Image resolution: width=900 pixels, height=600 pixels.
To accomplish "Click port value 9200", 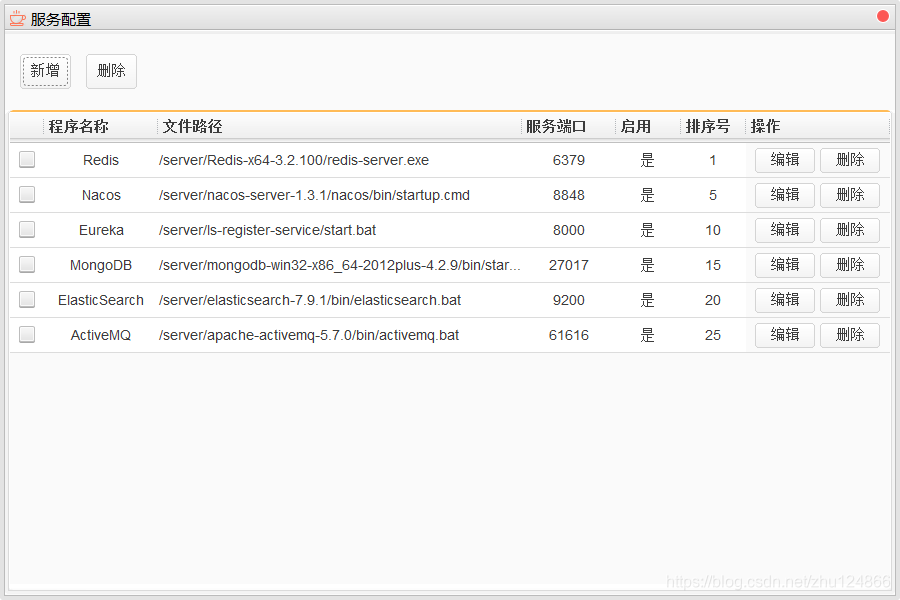I will tap(569, 300).
